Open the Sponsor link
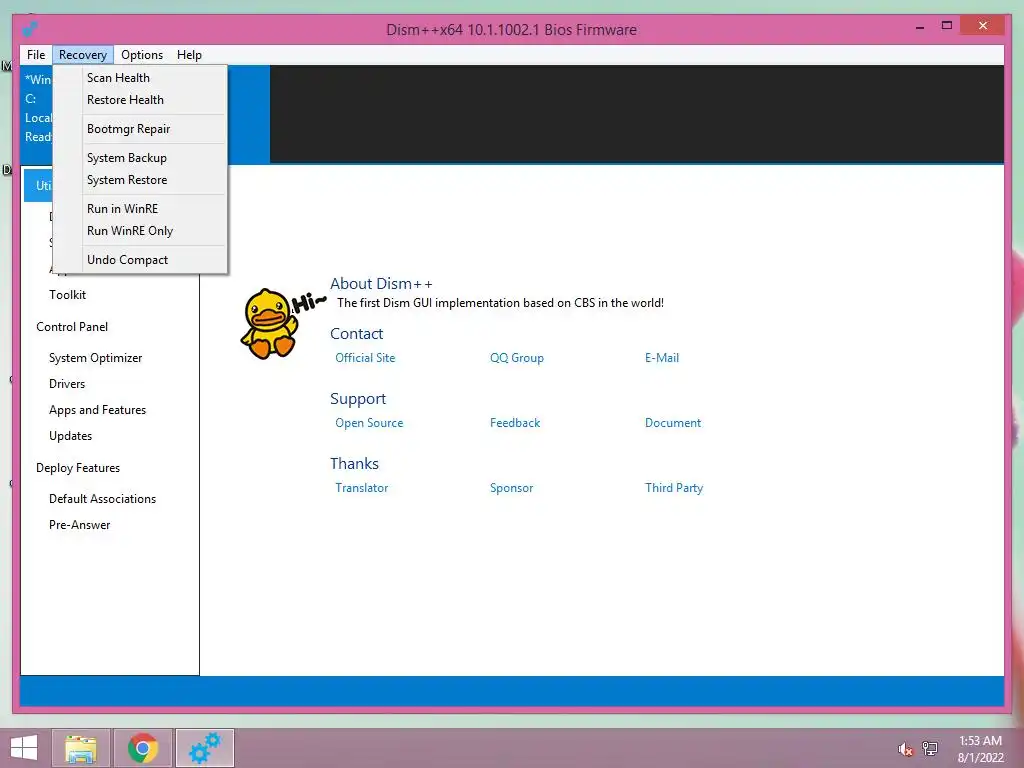The width and height of the screenshot is (1024, 768). [511, 488]
